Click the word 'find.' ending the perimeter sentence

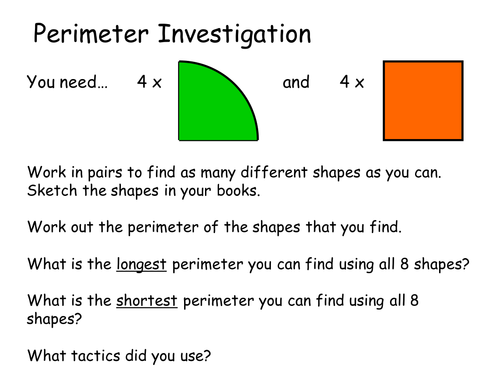[x=386, y=227]
